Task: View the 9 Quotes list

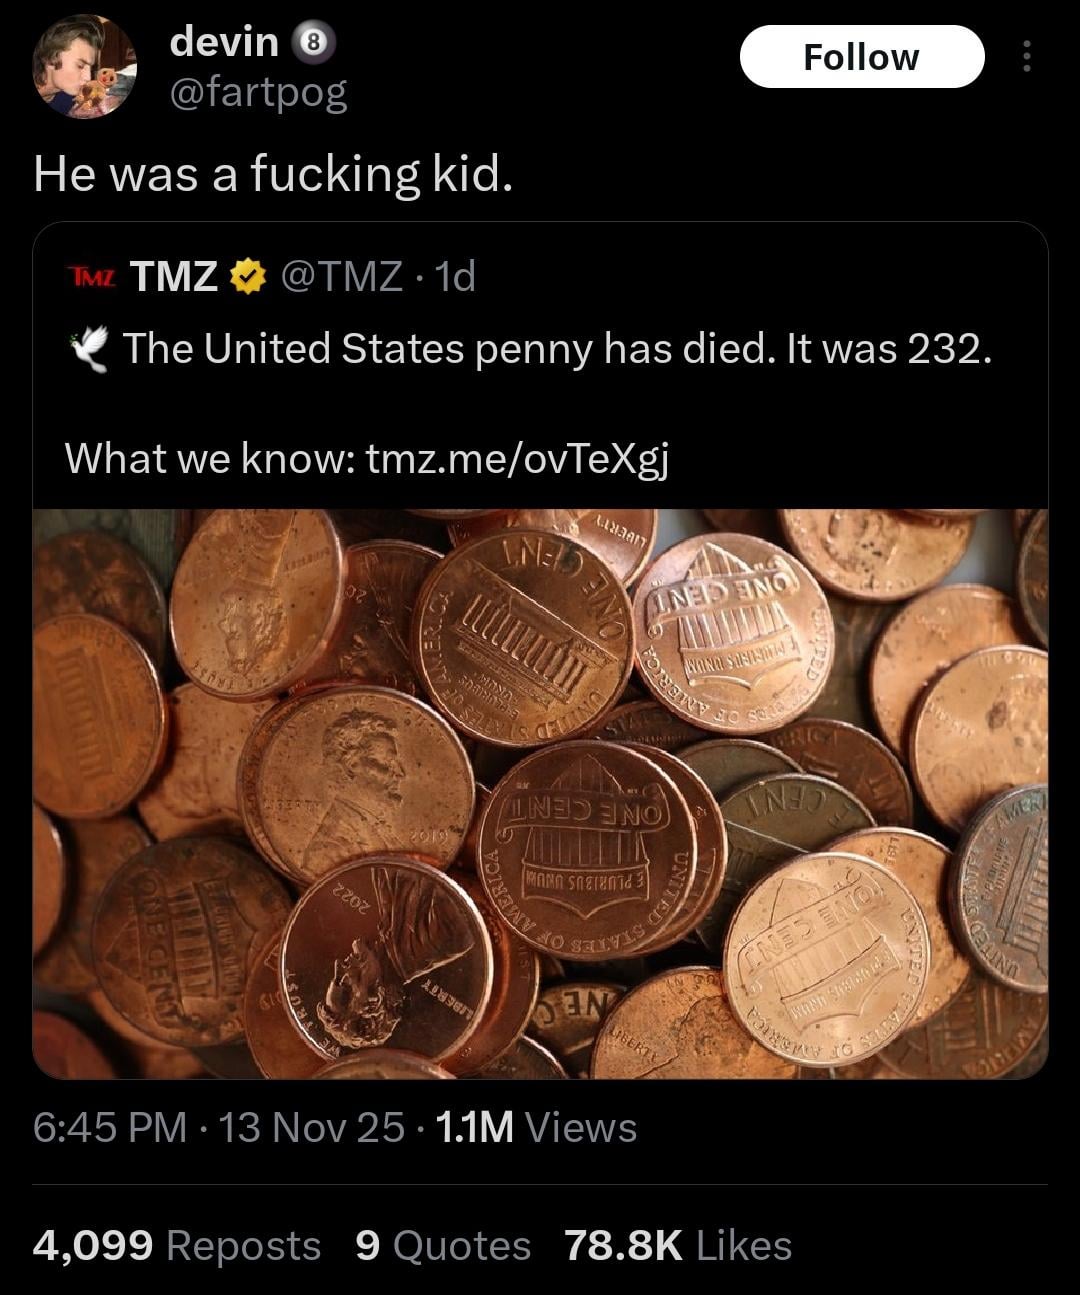Action: (442, 1245)
